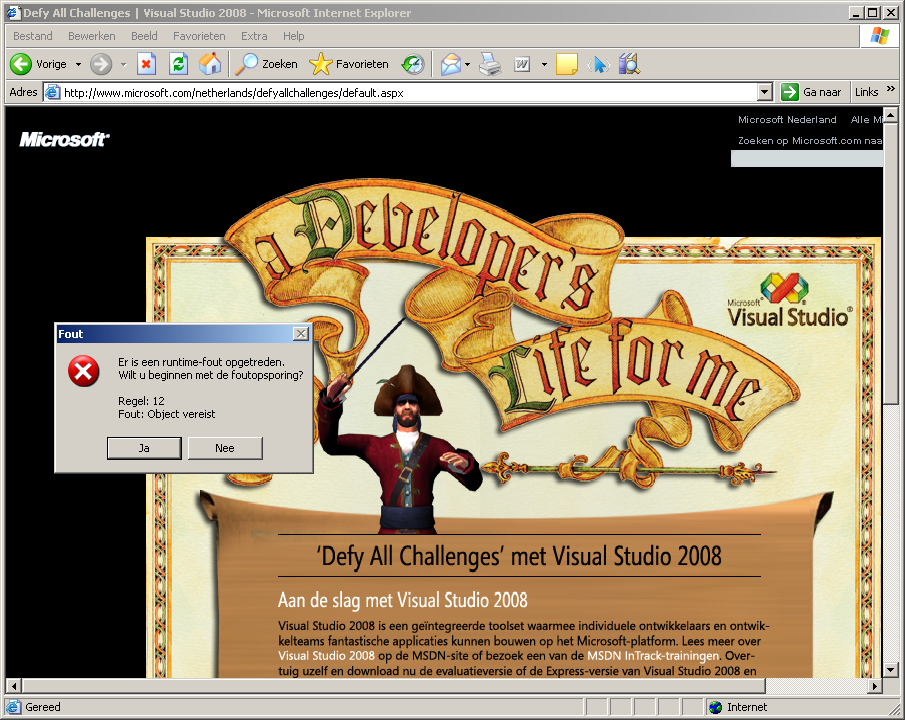Open the Vorige history dropdown arrow
Viewport: 905px width, 720px height.
[x=78, y=64]
